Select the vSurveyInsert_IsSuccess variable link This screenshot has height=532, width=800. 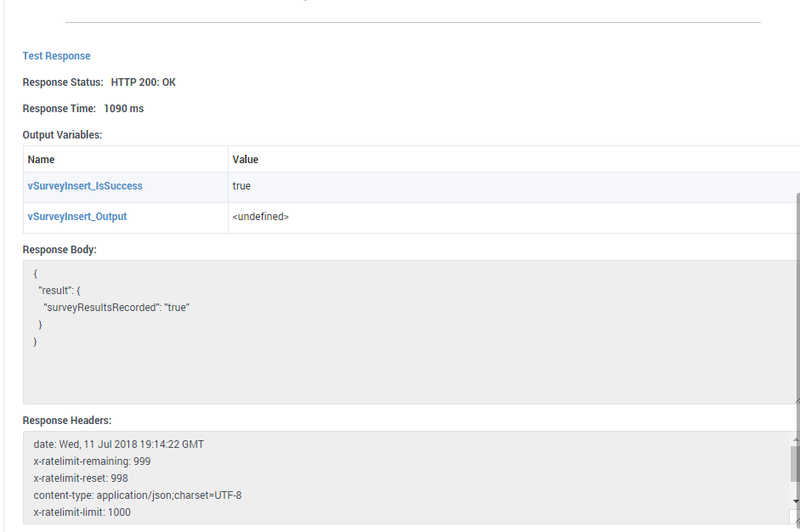[x=85, y=186]
